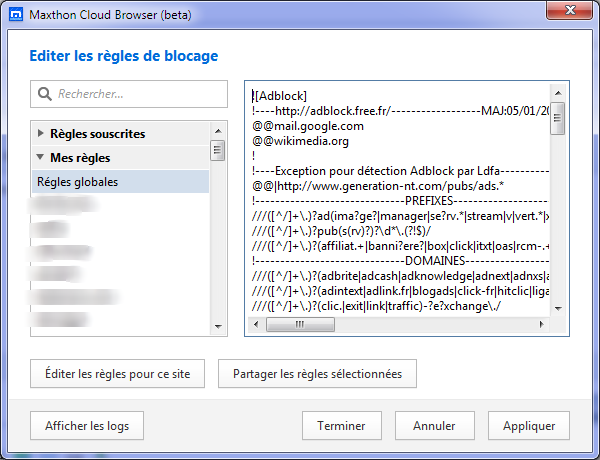This screenshot has width=600, height=460.
Task: Click the ad(ima?ge?|manager rule line
Action: point(400,216)
